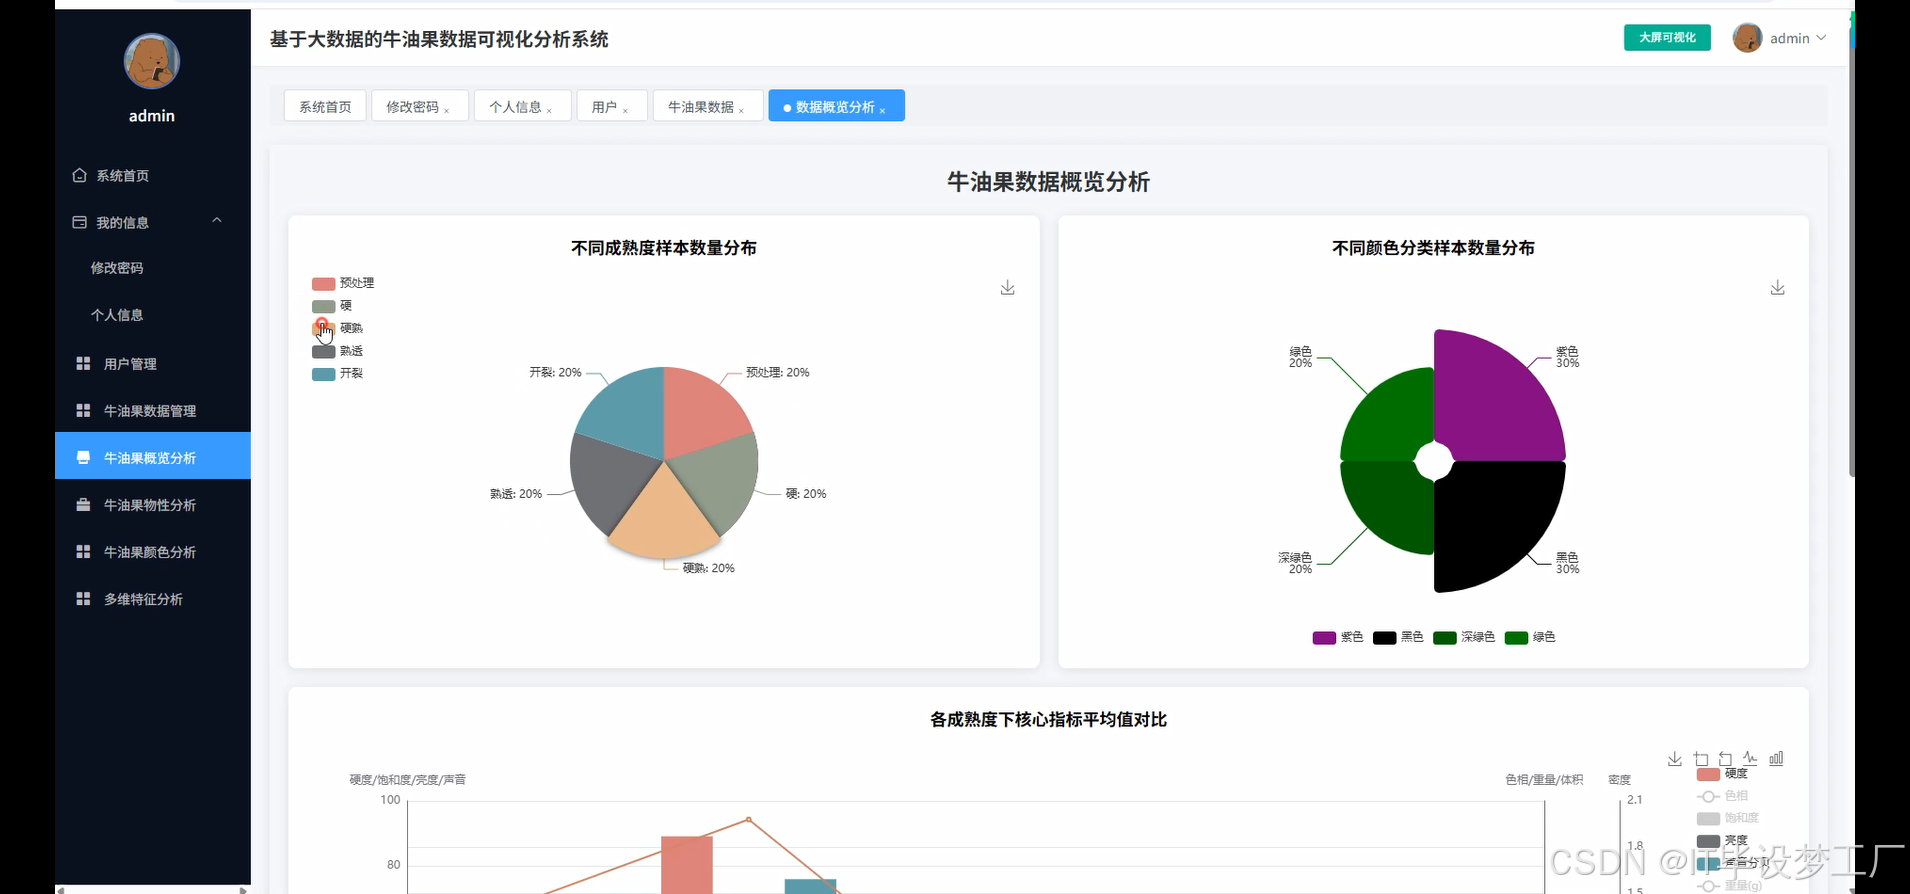Toggle 黑色 legend in color chart

(1398, 637)
